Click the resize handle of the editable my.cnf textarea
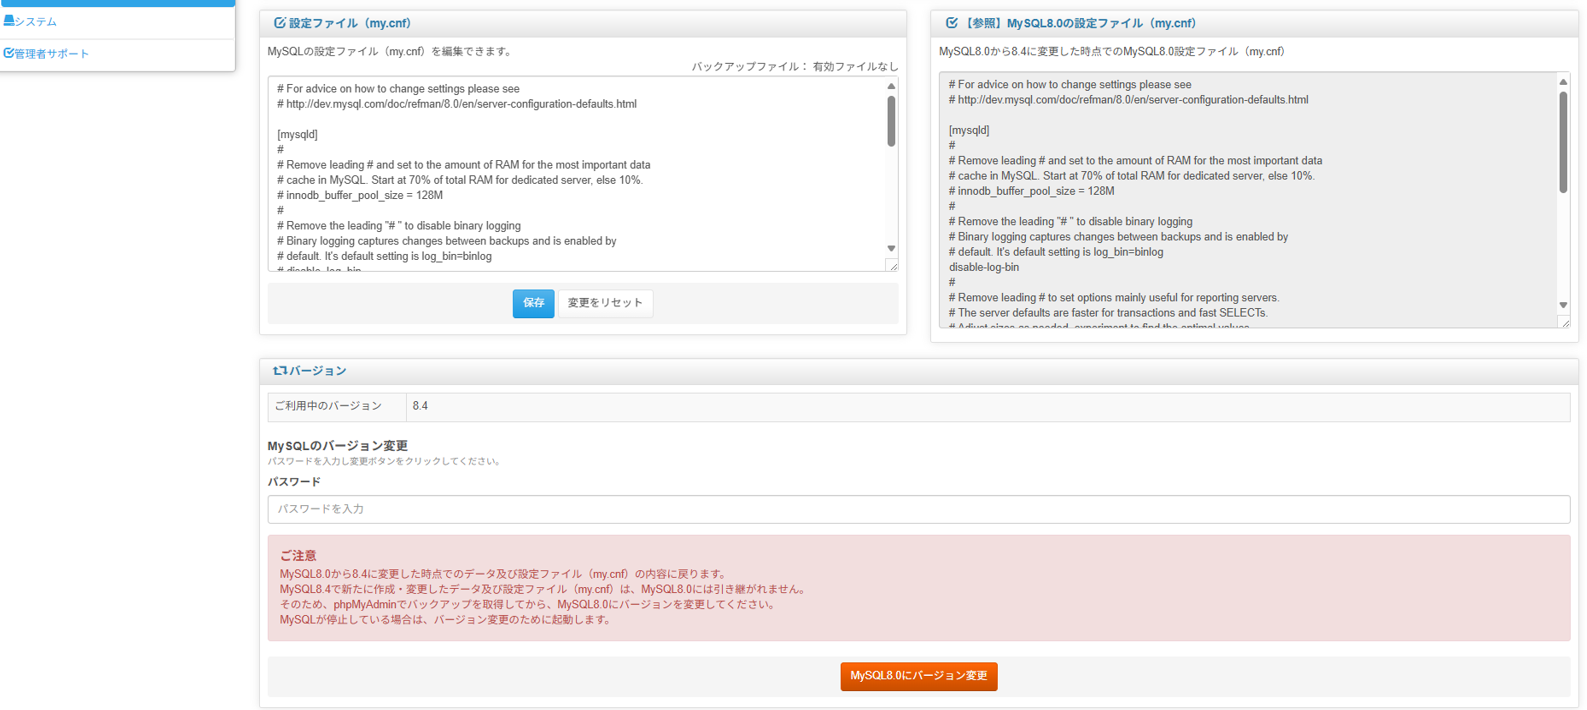The width and height of the screenshot is (1587, 710). [x=892, y=265]
